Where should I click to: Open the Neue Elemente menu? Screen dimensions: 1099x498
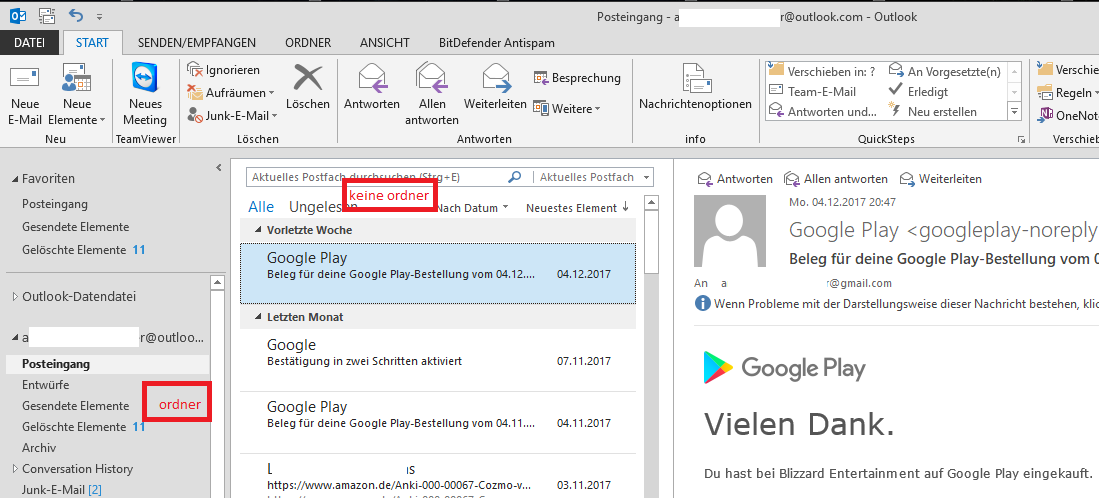[x=76, y=93]
